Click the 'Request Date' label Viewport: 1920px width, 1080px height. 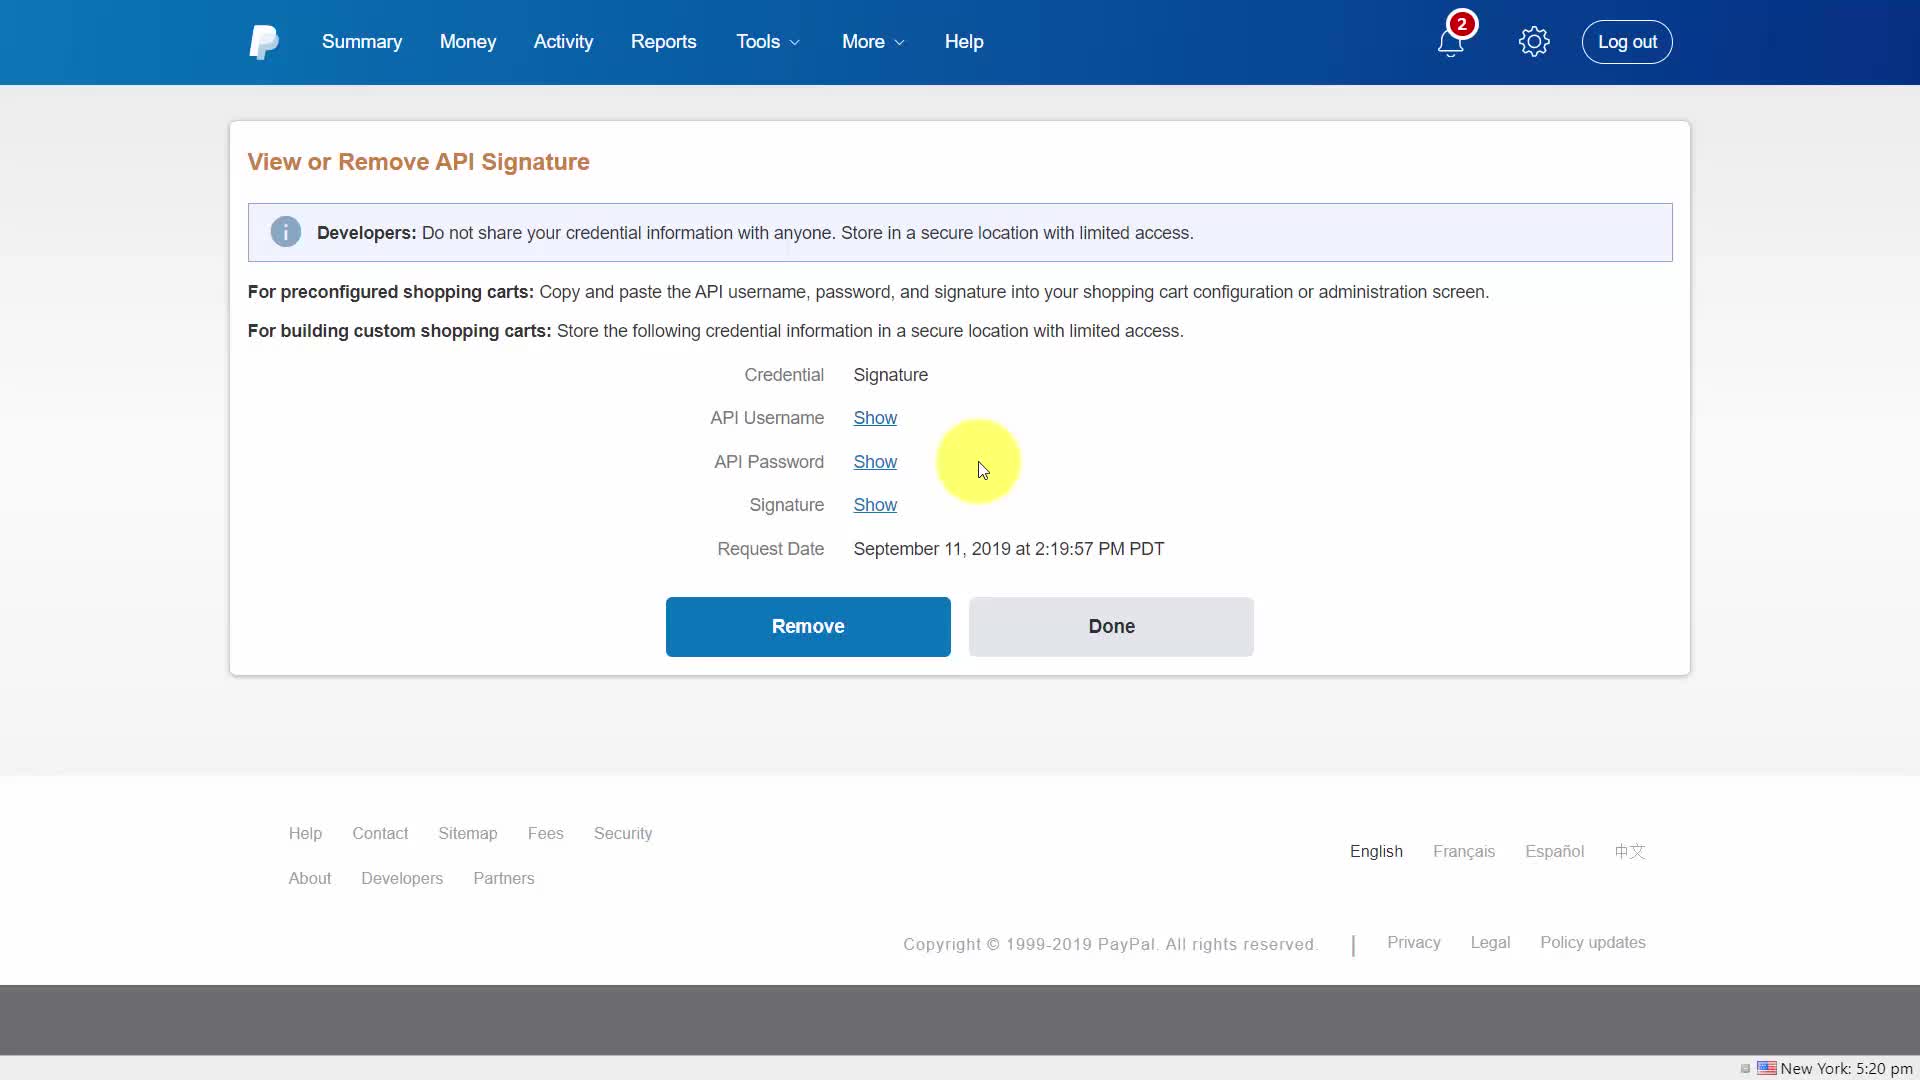tap(771, 549)
